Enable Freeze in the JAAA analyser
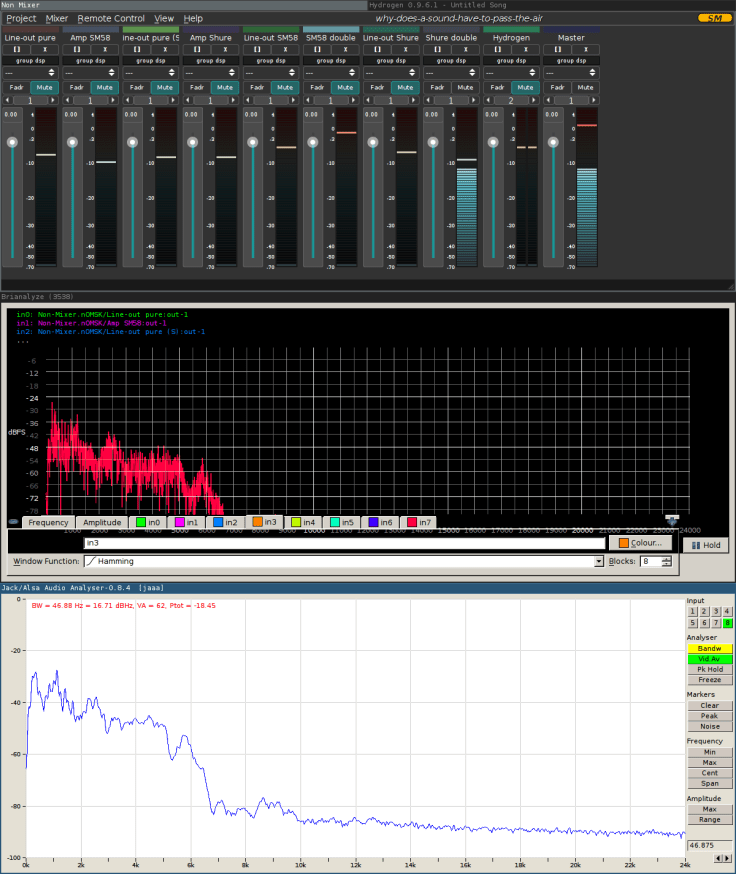736x874 pixels. click(709, 679)
